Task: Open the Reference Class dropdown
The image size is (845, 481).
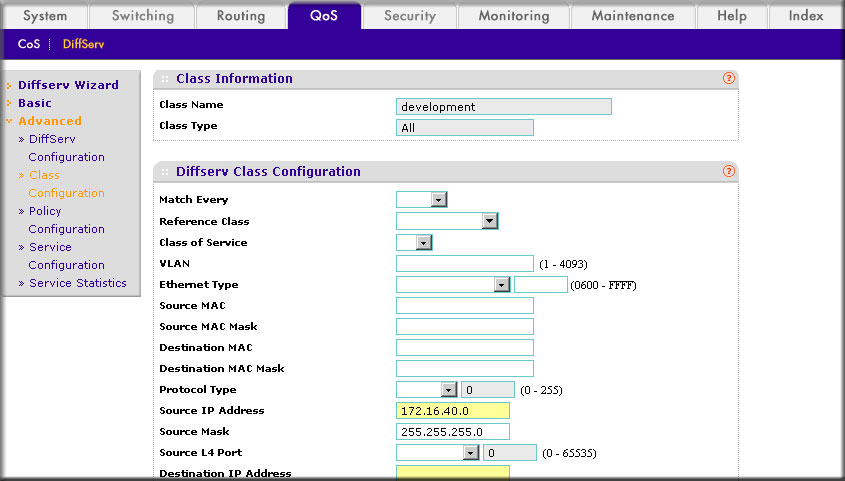Action: 447,221
